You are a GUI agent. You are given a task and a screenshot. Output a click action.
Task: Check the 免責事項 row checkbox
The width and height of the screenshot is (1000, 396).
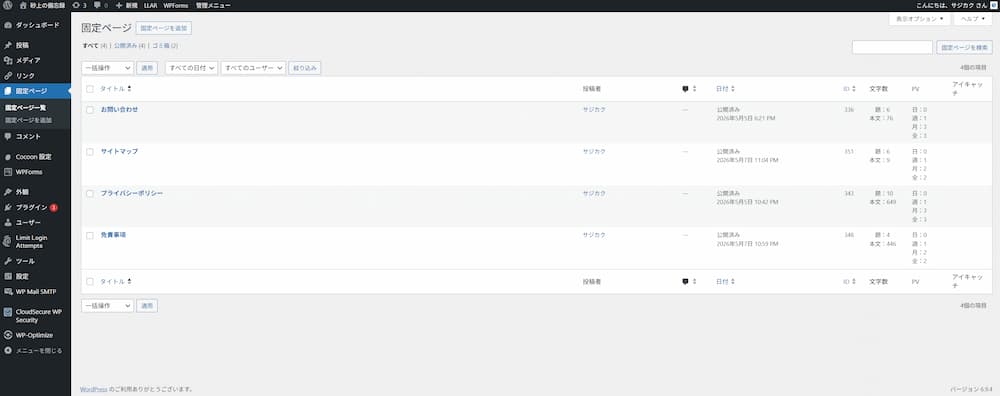(90, 235)
